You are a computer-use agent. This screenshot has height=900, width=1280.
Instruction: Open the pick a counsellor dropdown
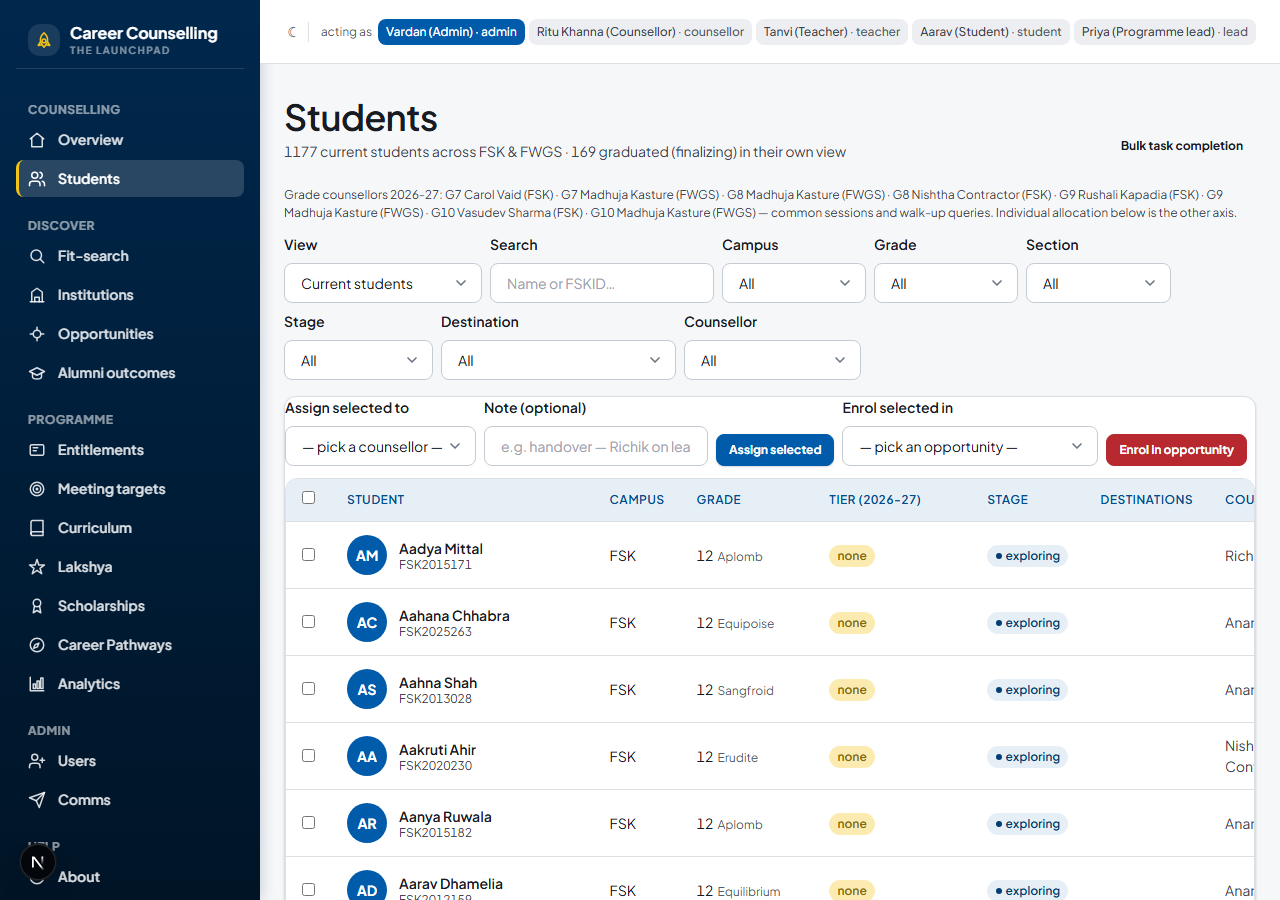click(380, 446)
